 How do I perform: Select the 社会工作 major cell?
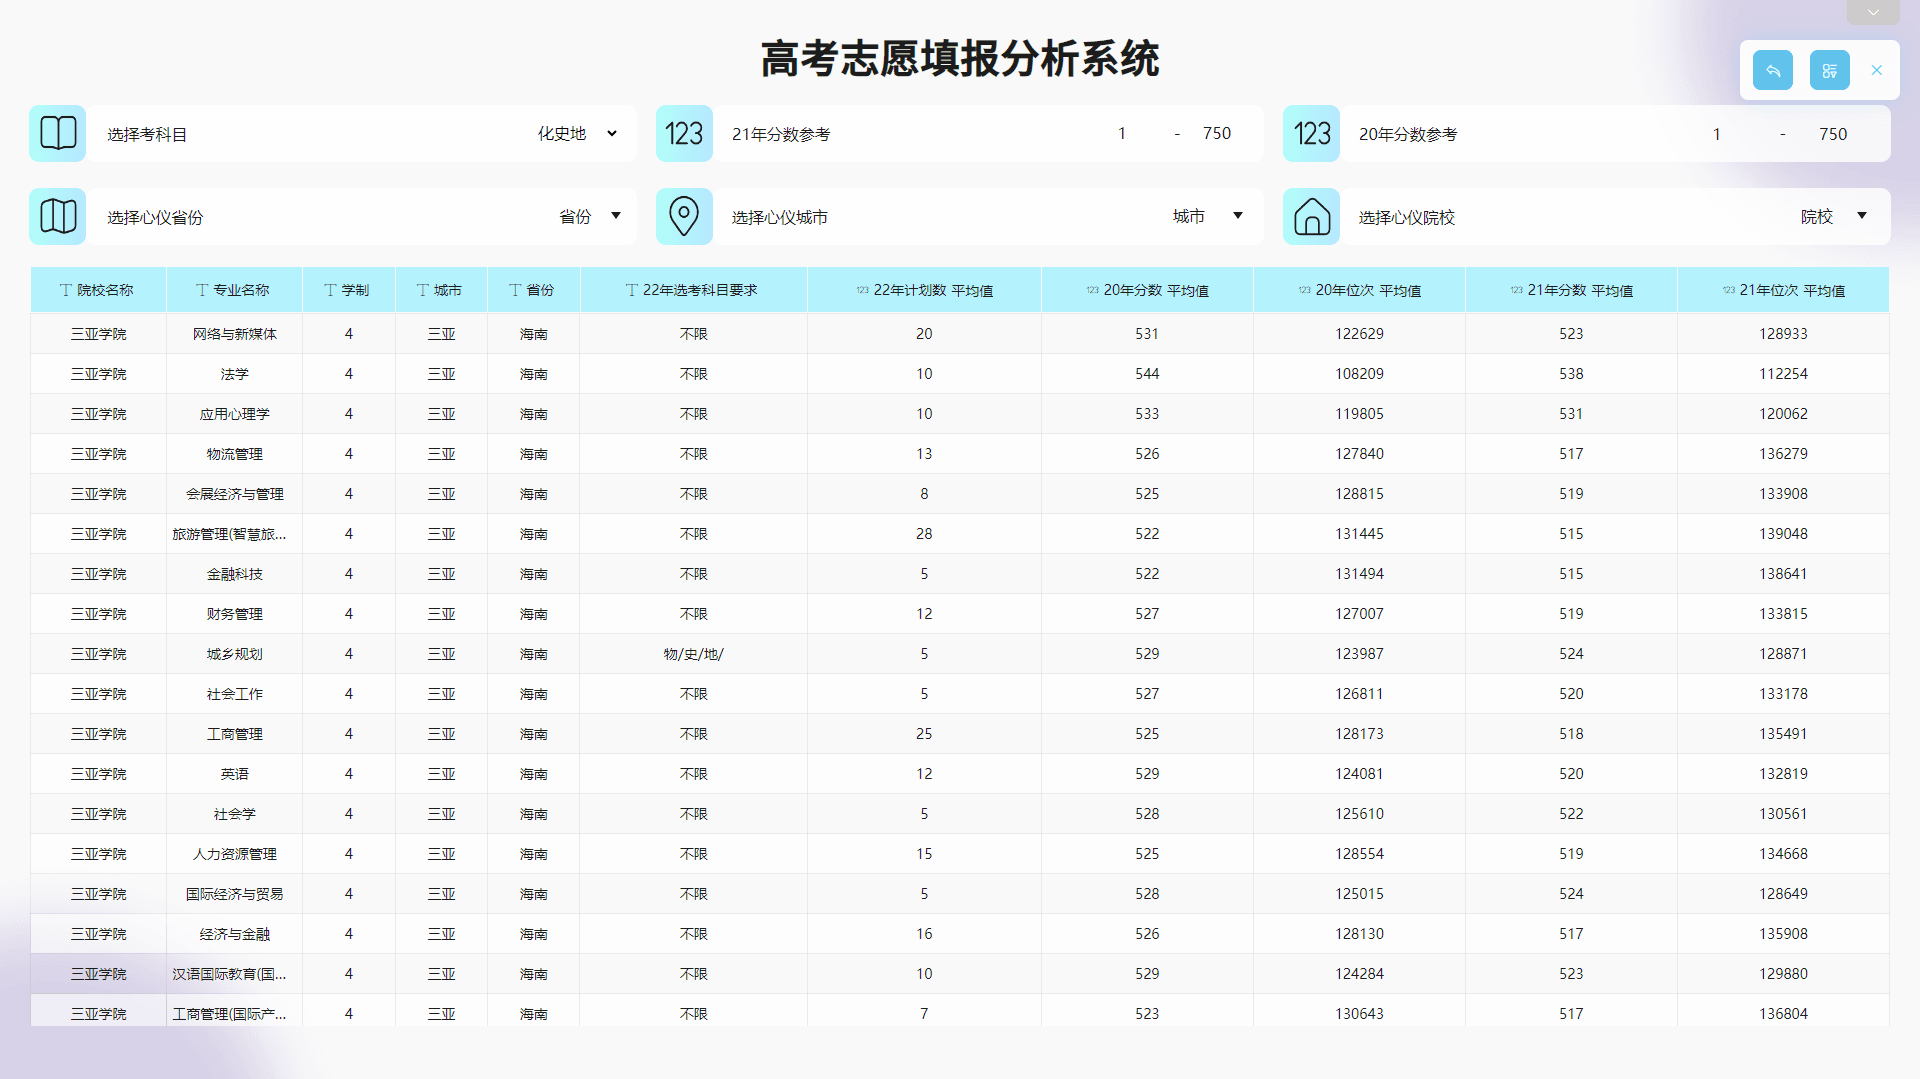tap(234, 694)
